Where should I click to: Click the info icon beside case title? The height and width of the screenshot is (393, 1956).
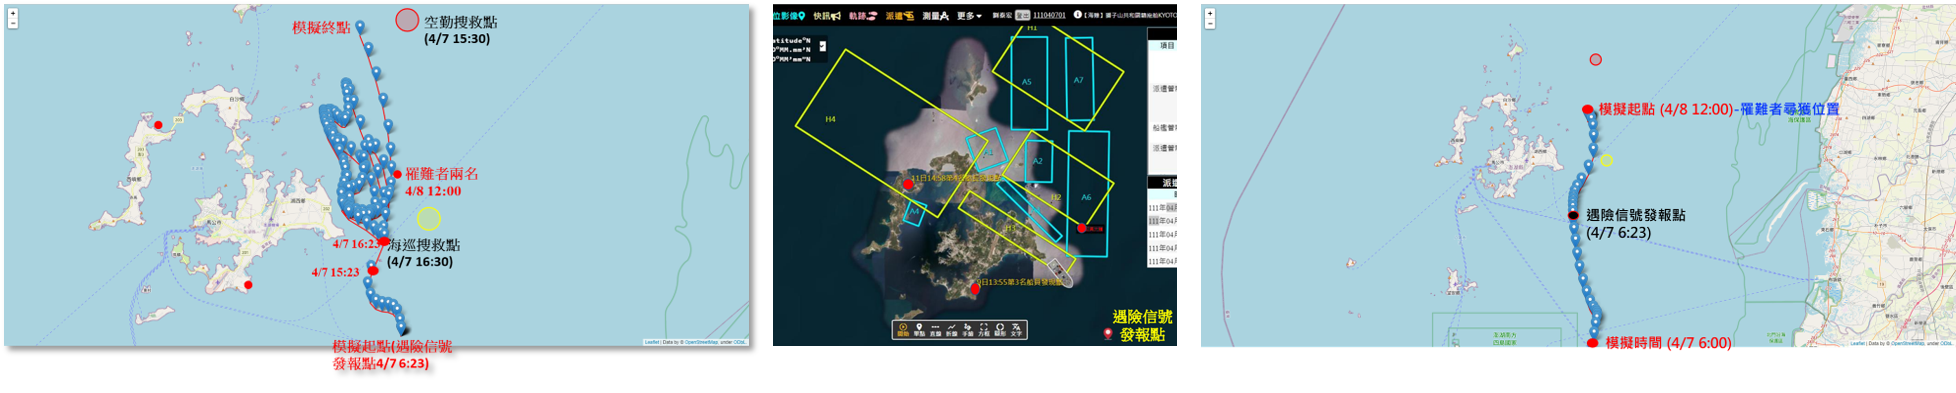(x=1077, y=14)
